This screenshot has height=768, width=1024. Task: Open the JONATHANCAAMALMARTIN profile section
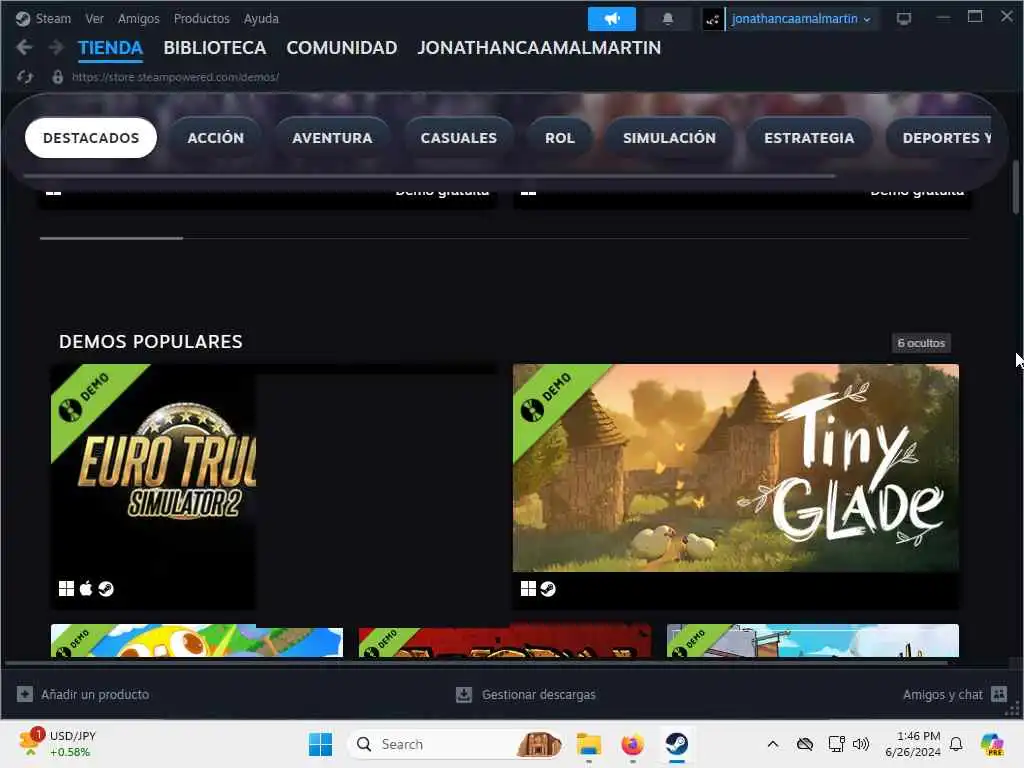tap(539, 48)
